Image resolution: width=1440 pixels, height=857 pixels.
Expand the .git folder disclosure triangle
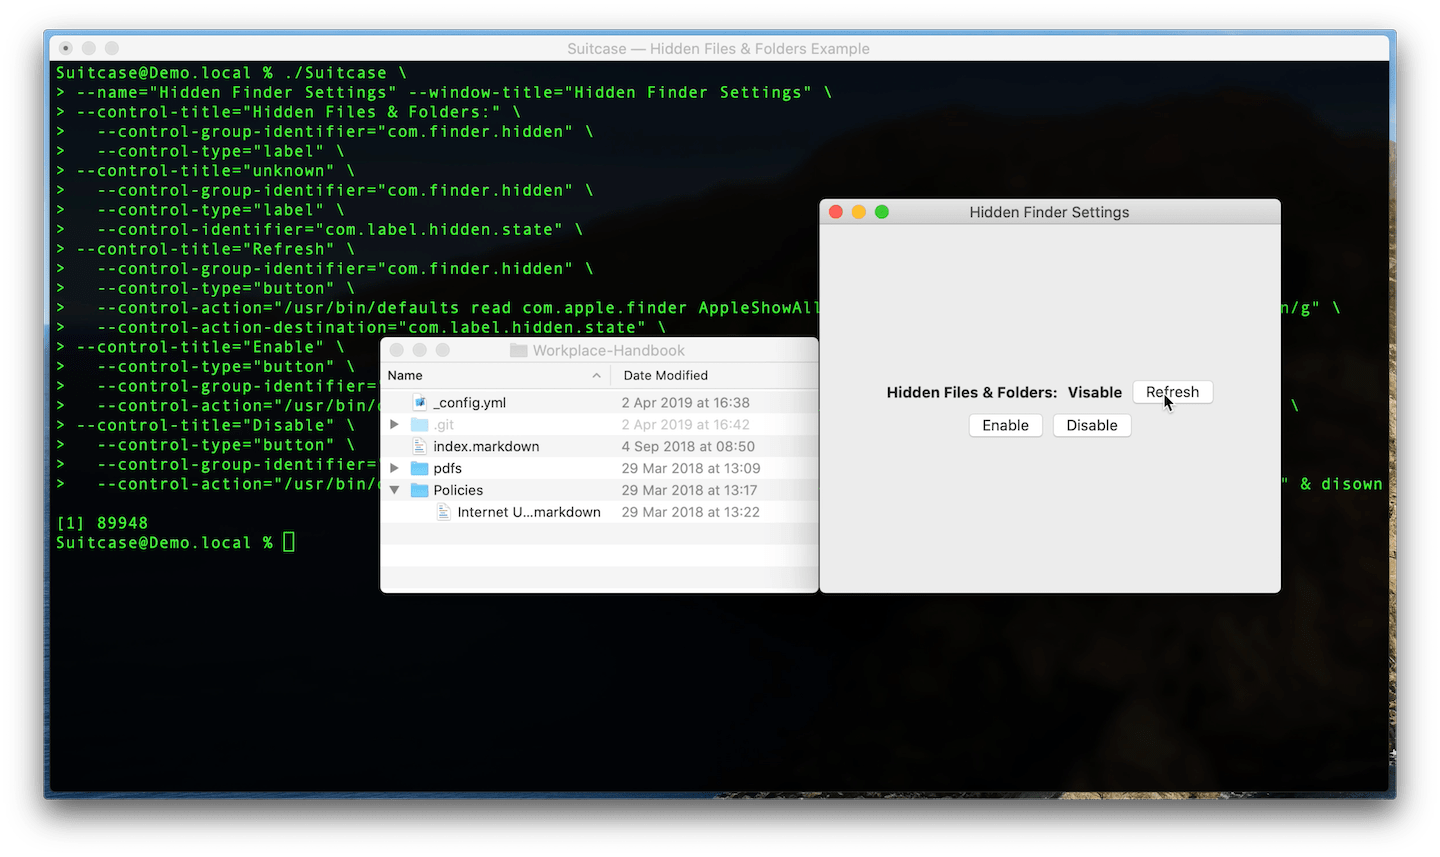(x=395, y=424)
